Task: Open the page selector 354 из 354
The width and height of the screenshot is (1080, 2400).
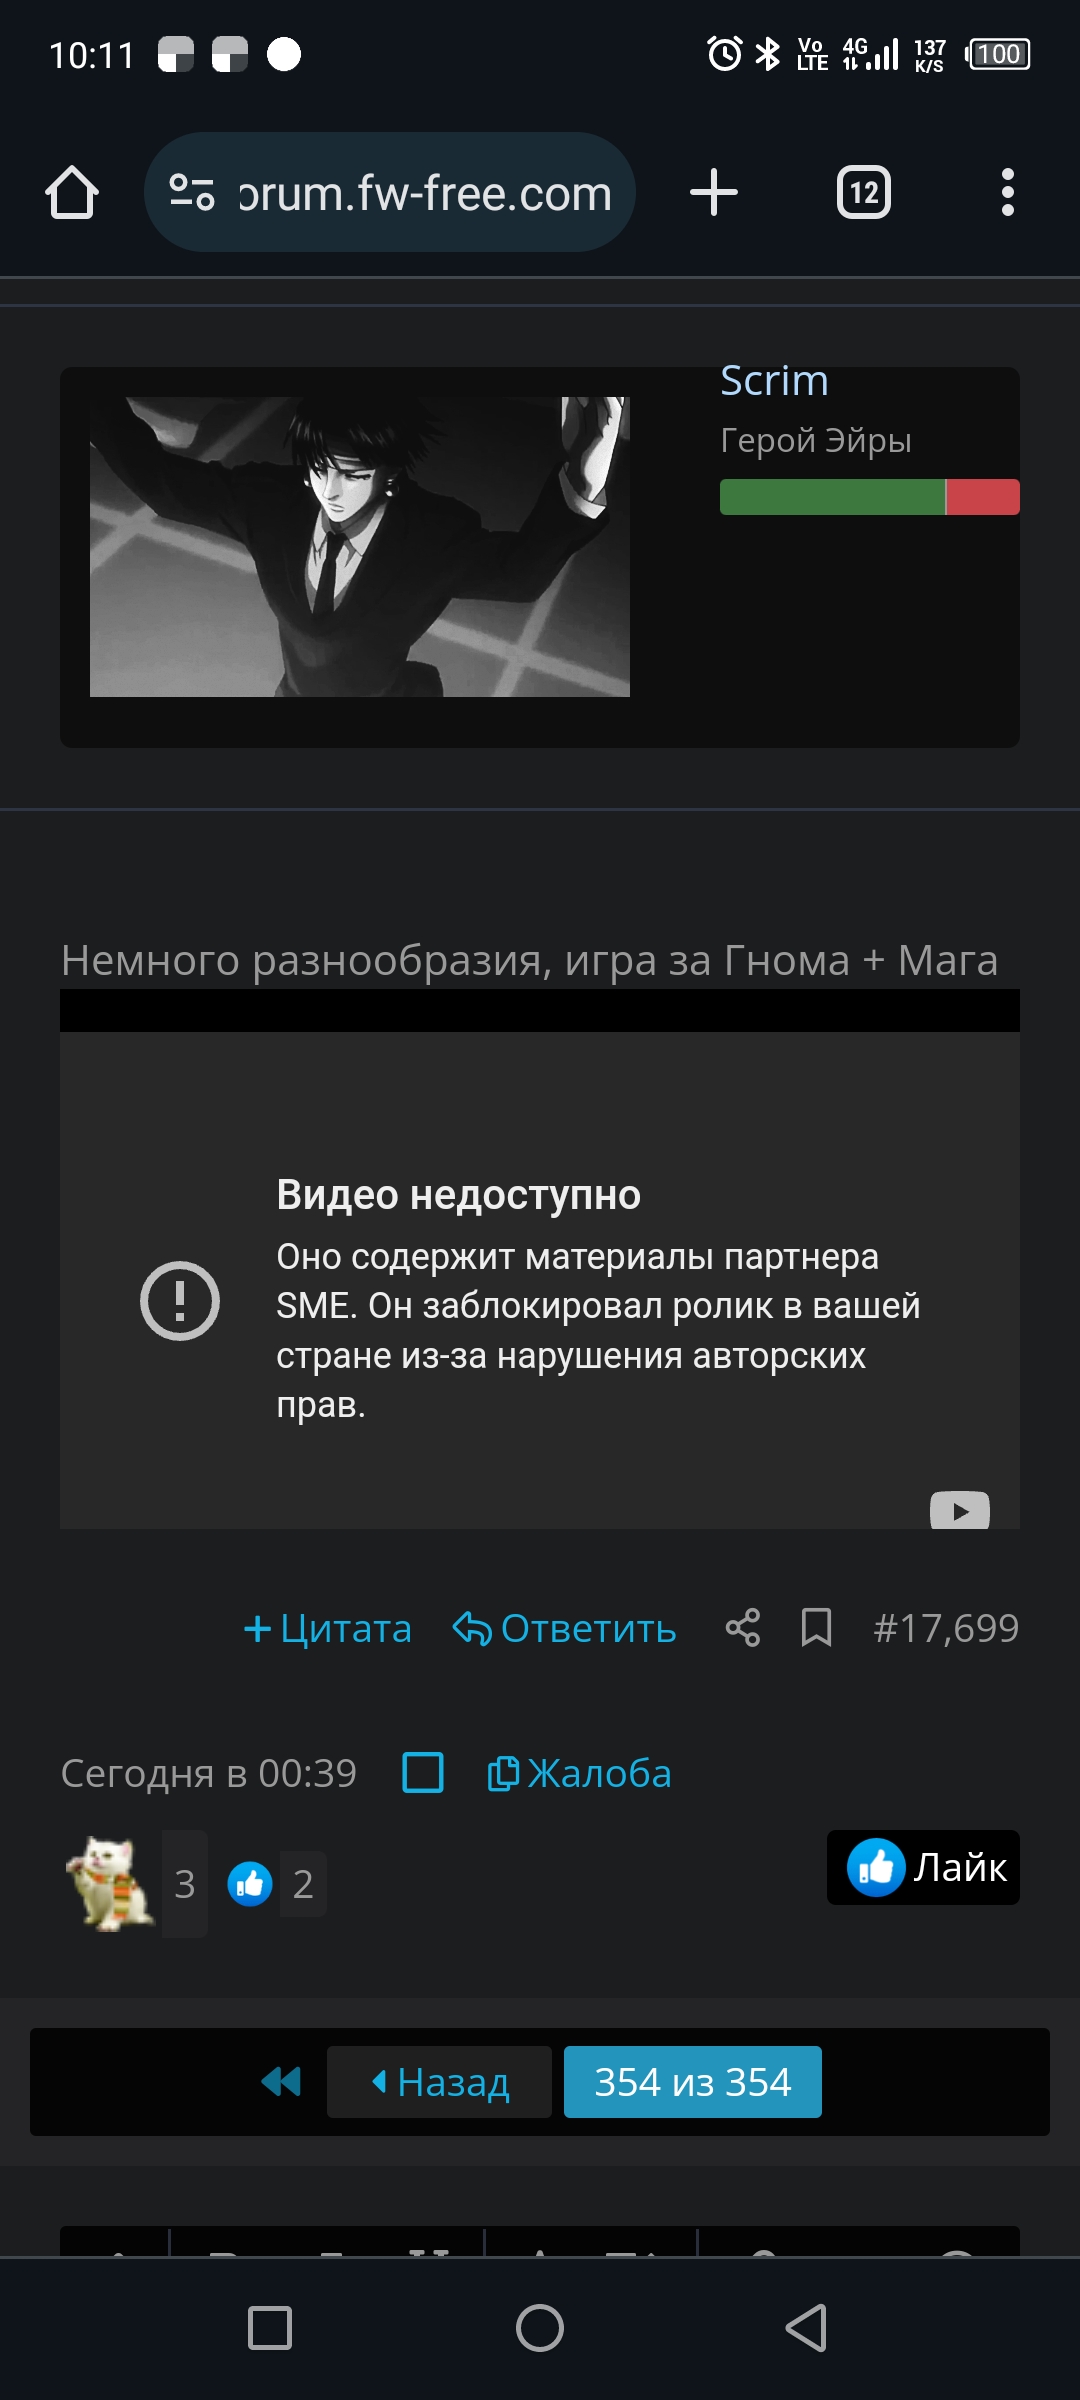Action: click(693, 2082)
